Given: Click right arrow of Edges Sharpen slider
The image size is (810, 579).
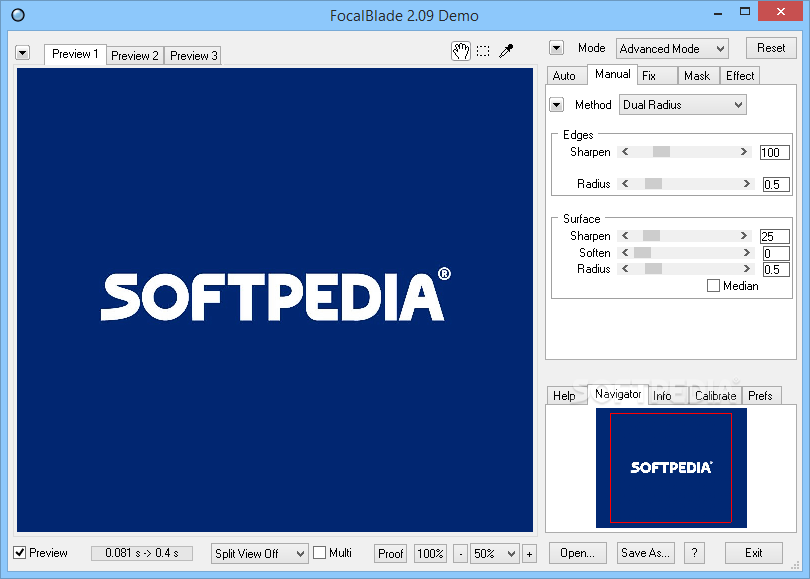Looking at the screenshot, I should [743, 152].
